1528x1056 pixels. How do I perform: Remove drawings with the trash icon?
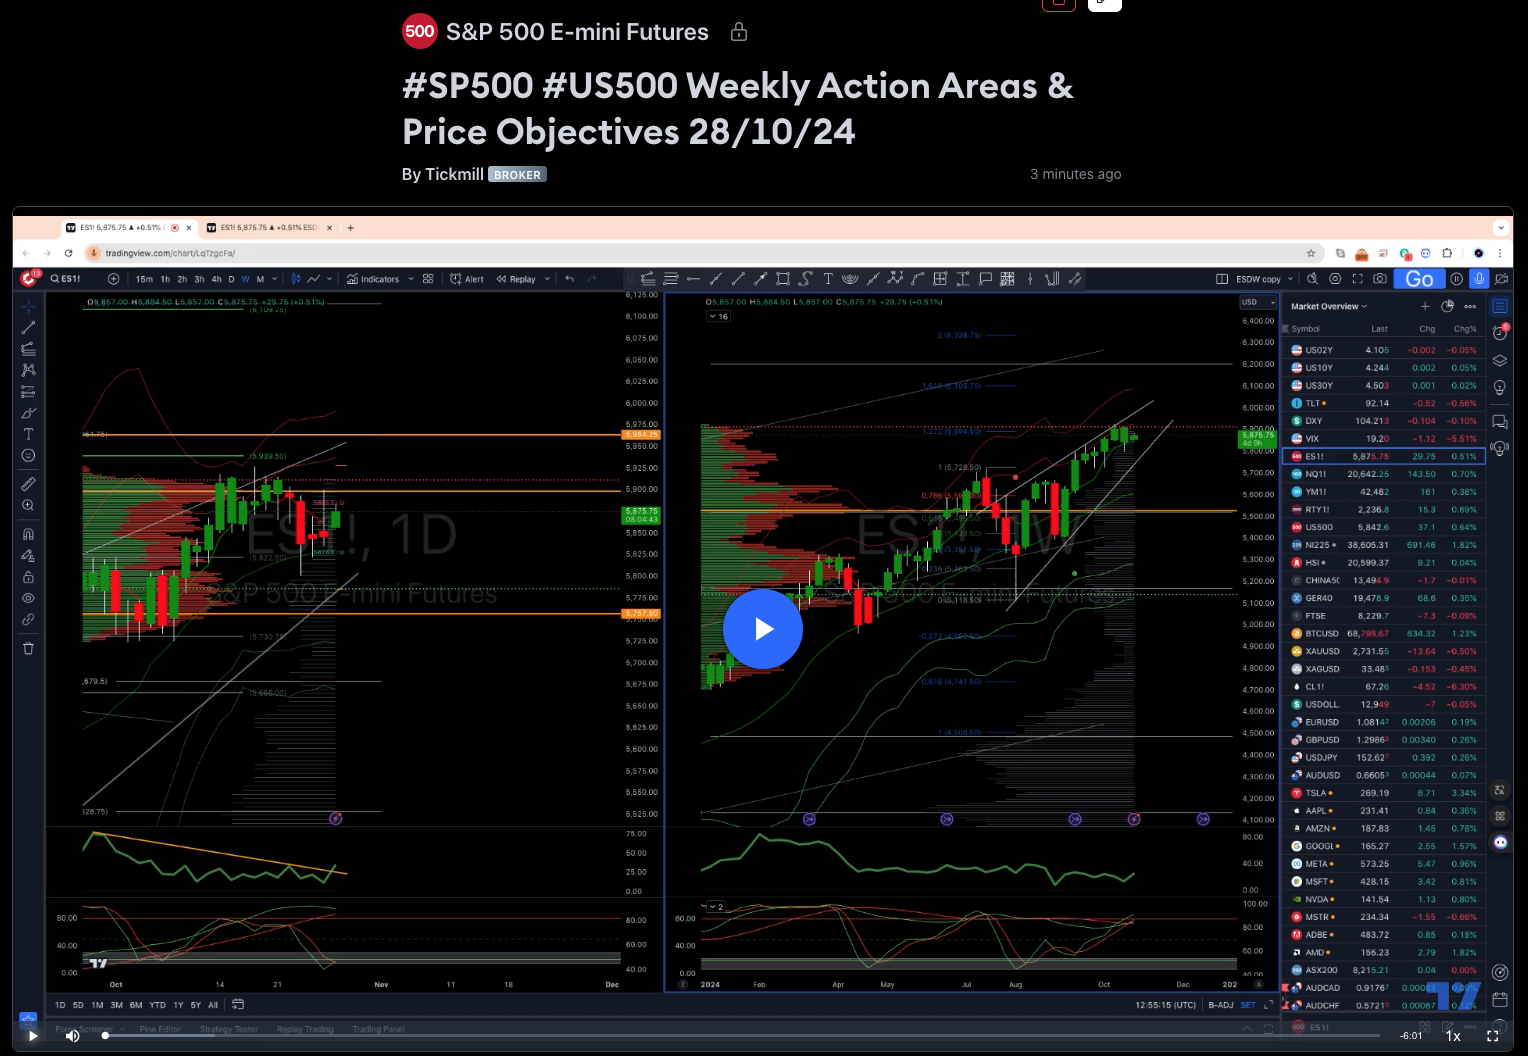(x=28, y=648)
